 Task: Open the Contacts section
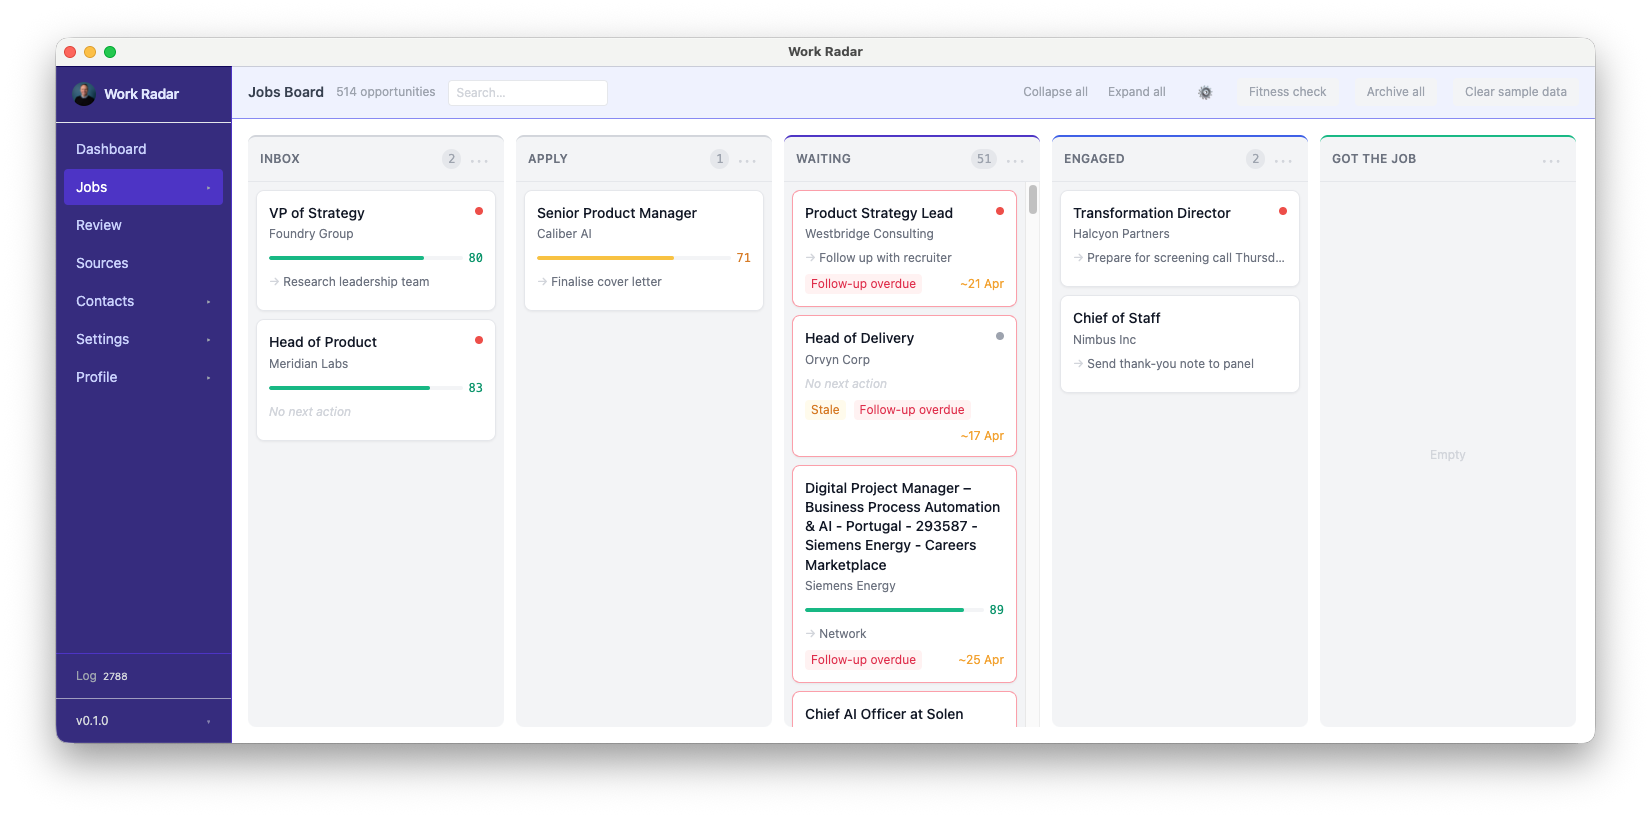coord(143,301)
